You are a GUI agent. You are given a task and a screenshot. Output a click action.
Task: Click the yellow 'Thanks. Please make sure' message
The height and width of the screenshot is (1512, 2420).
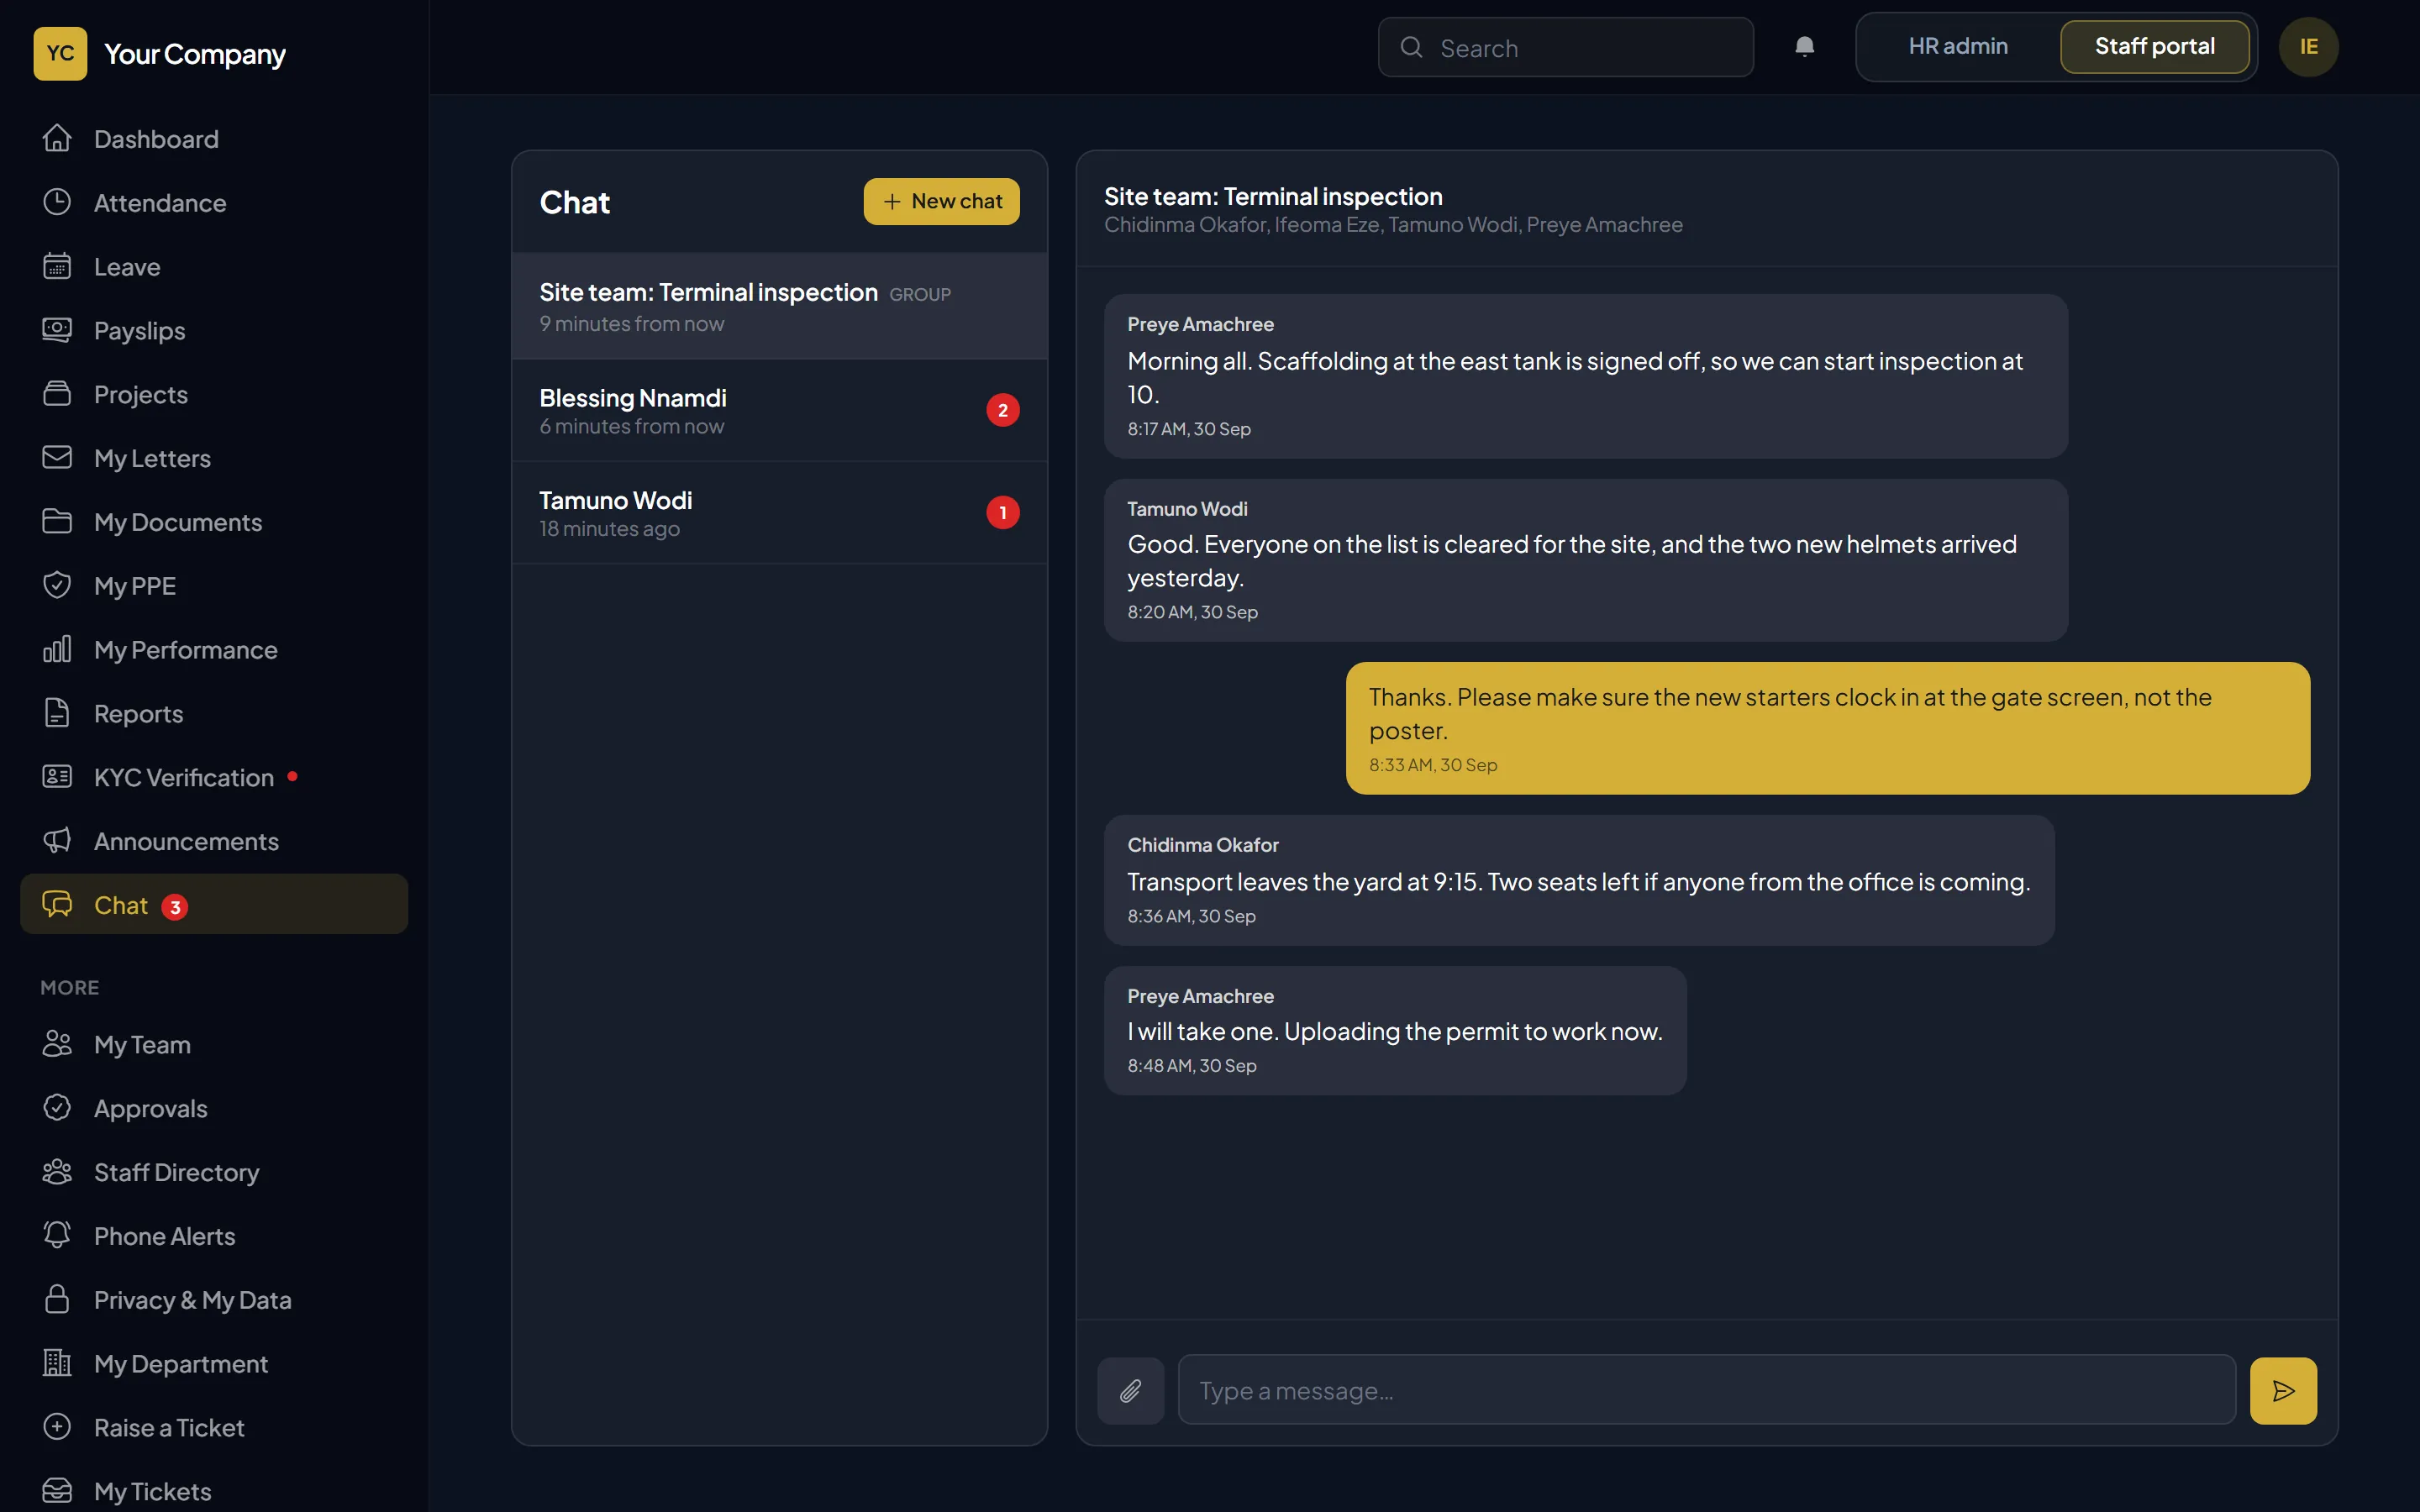pyautogui.click(x=1827, y=728)
